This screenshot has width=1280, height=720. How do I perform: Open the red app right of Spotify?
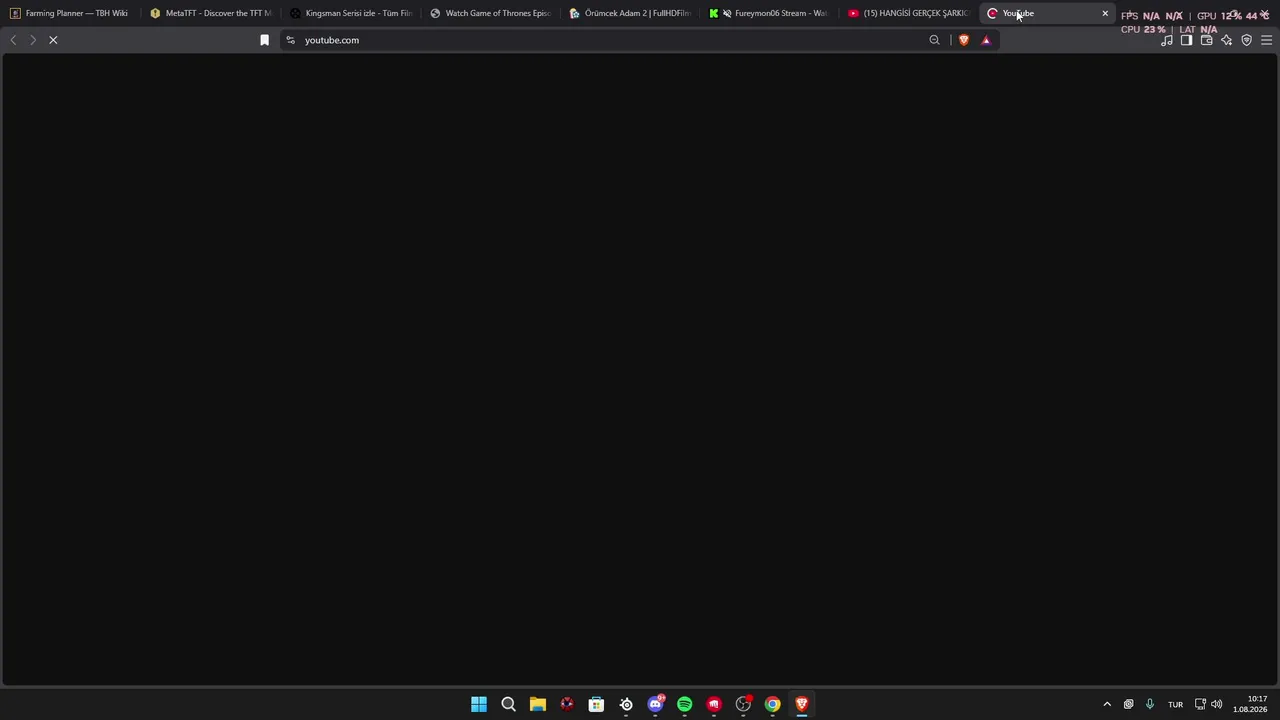[x=714, y=704]
